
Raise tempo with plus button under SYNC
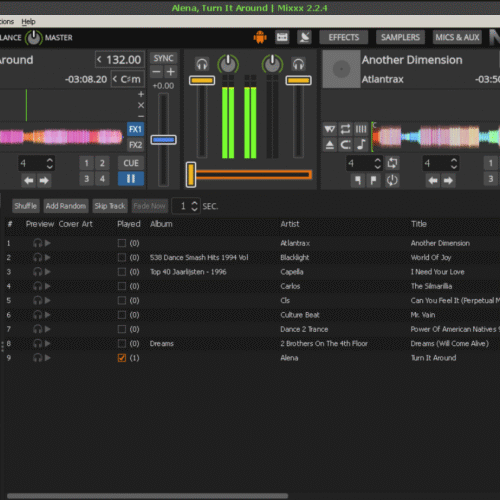pyautogui.click(x=170, y=72)
